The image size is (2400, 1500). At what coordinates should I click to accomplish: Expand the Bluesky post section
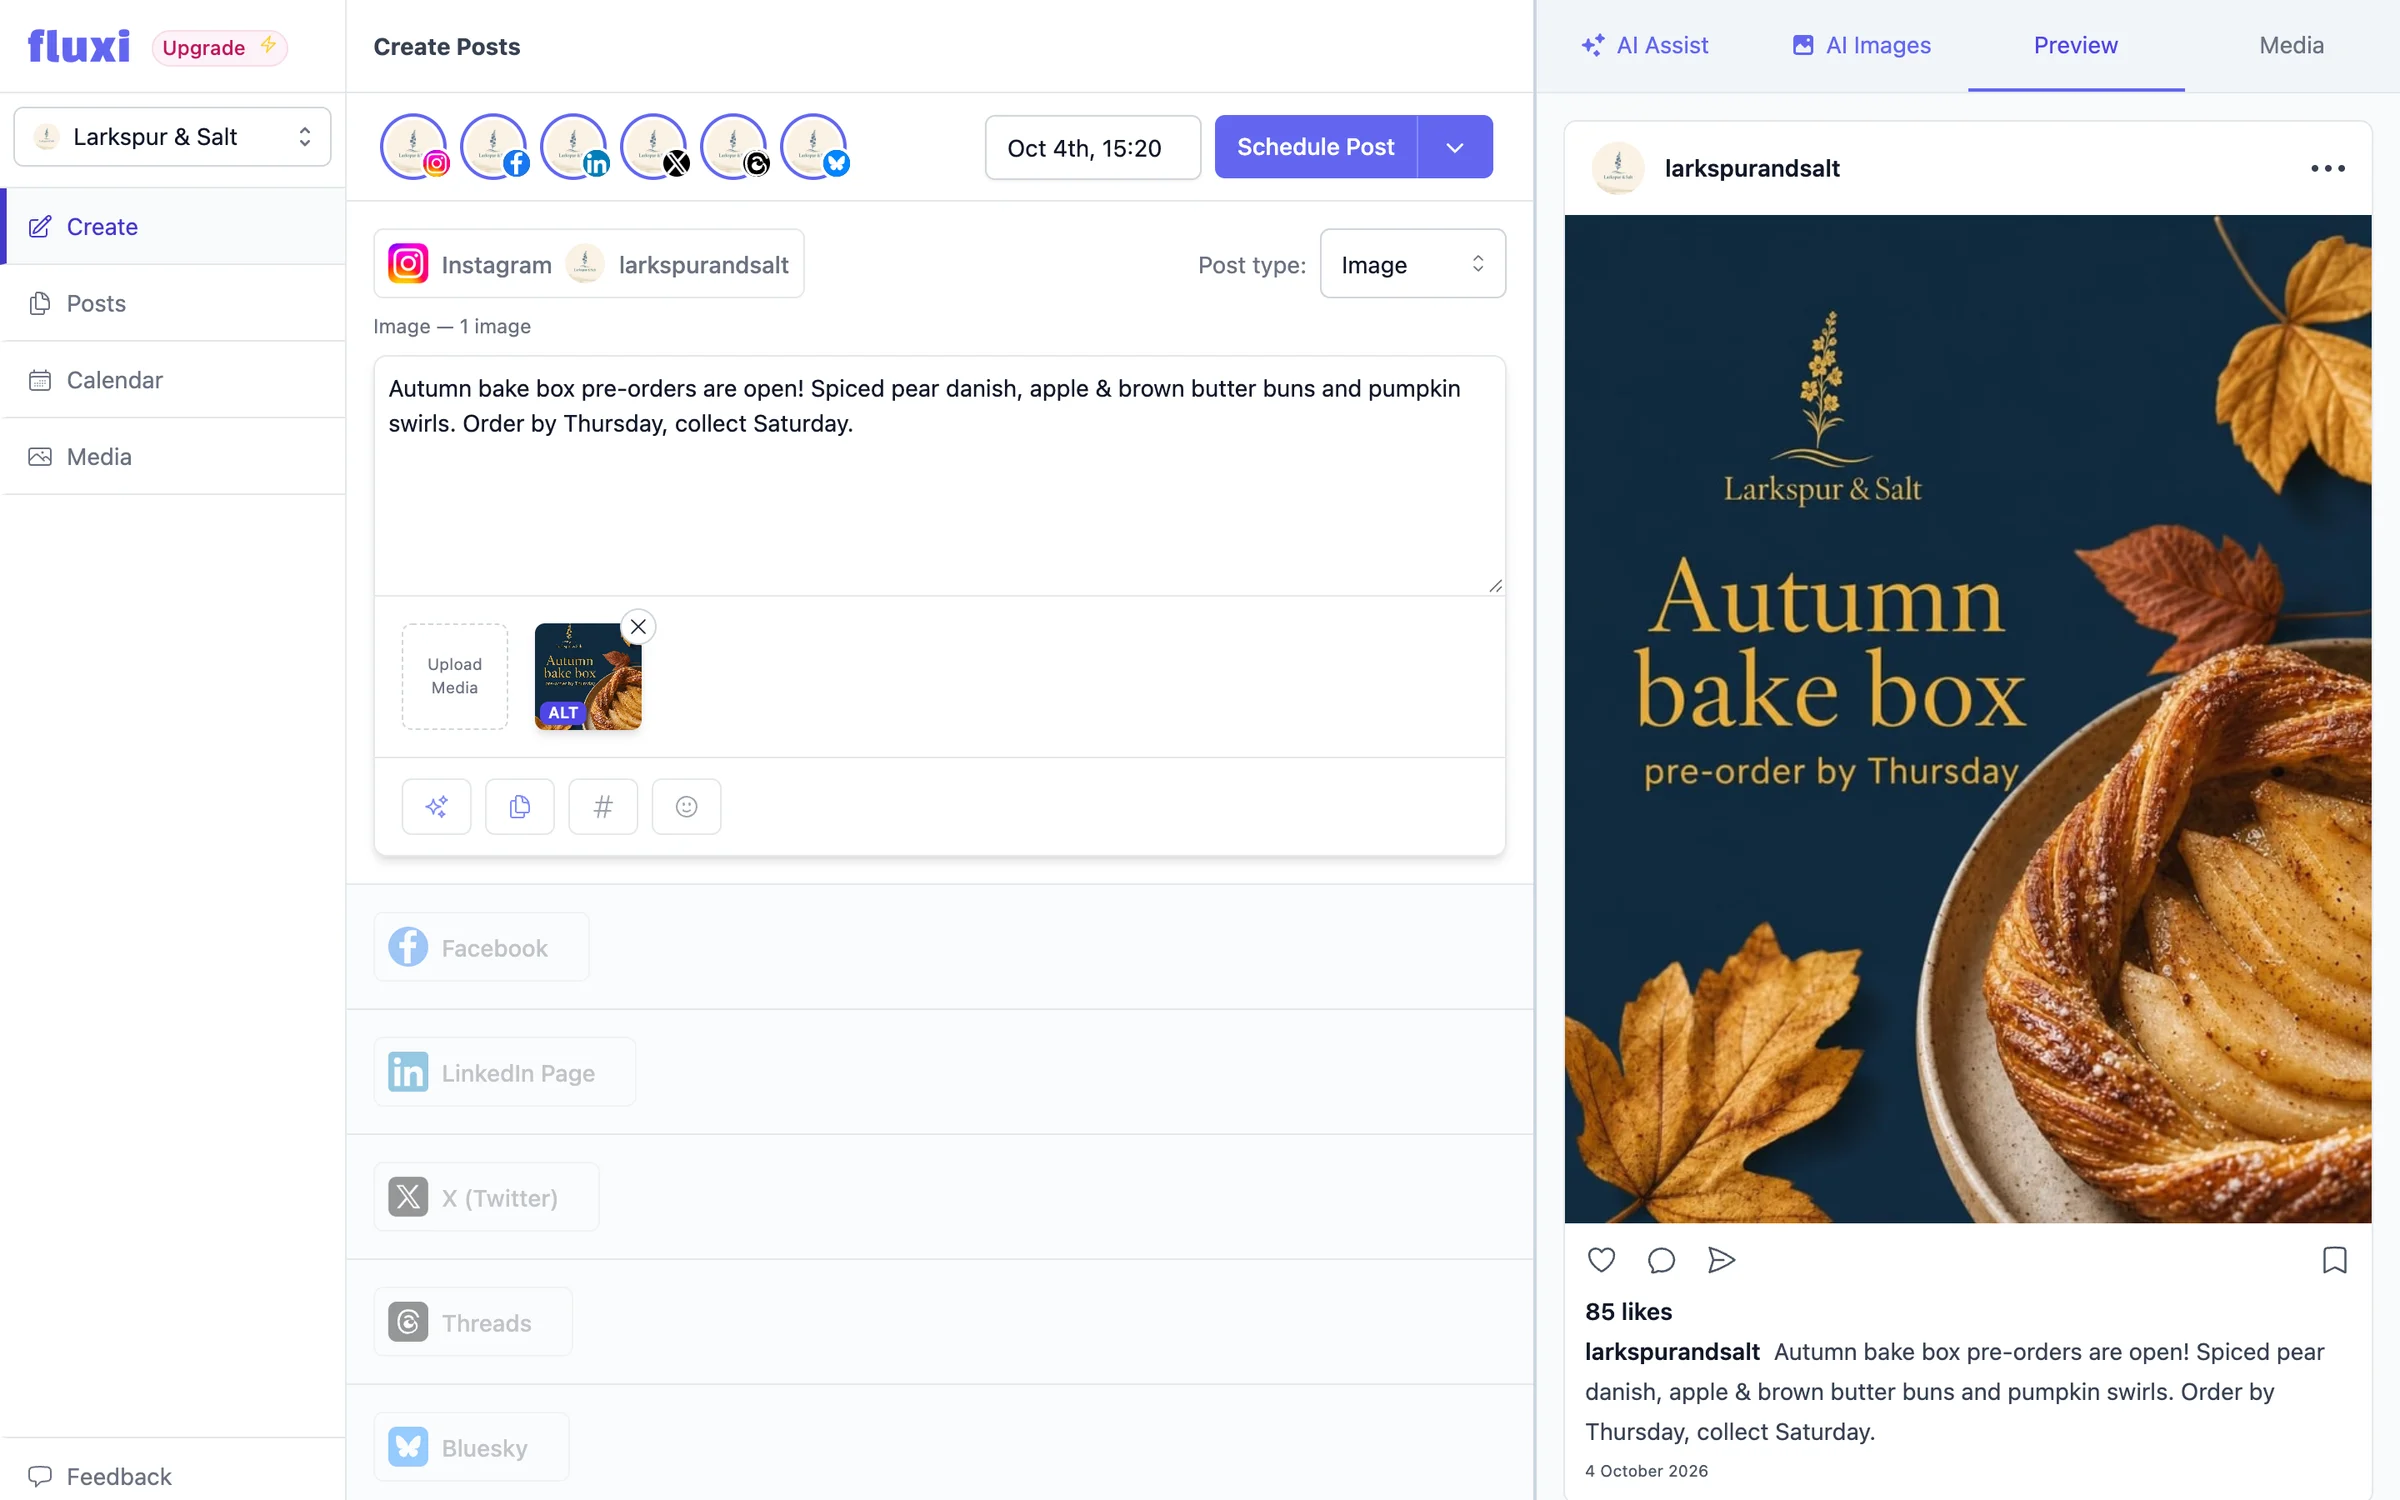click(x=471, y=1447)
